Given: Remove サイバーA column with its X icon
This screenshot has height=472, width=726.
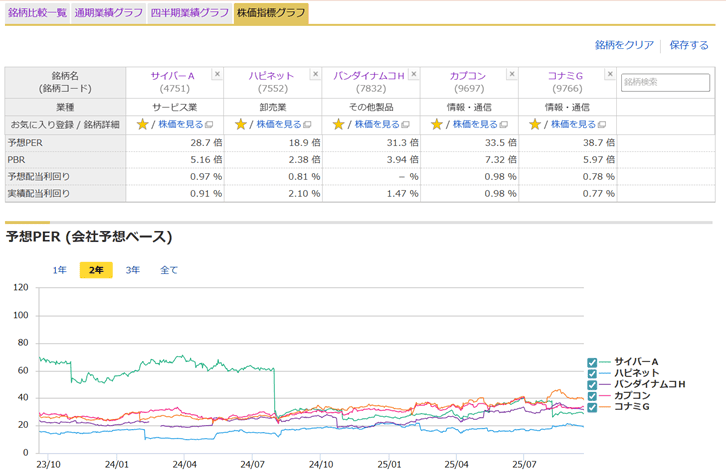Looking at the screenshot, I should click(217, 75).
